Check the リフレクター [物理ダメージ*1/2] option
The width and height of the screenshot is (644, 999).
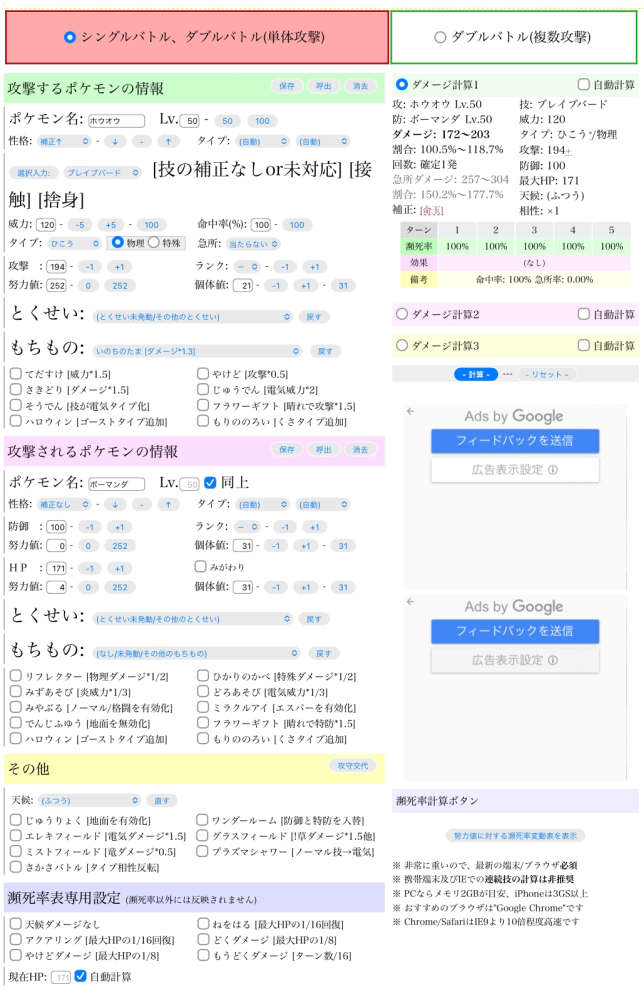pos(16,675)
